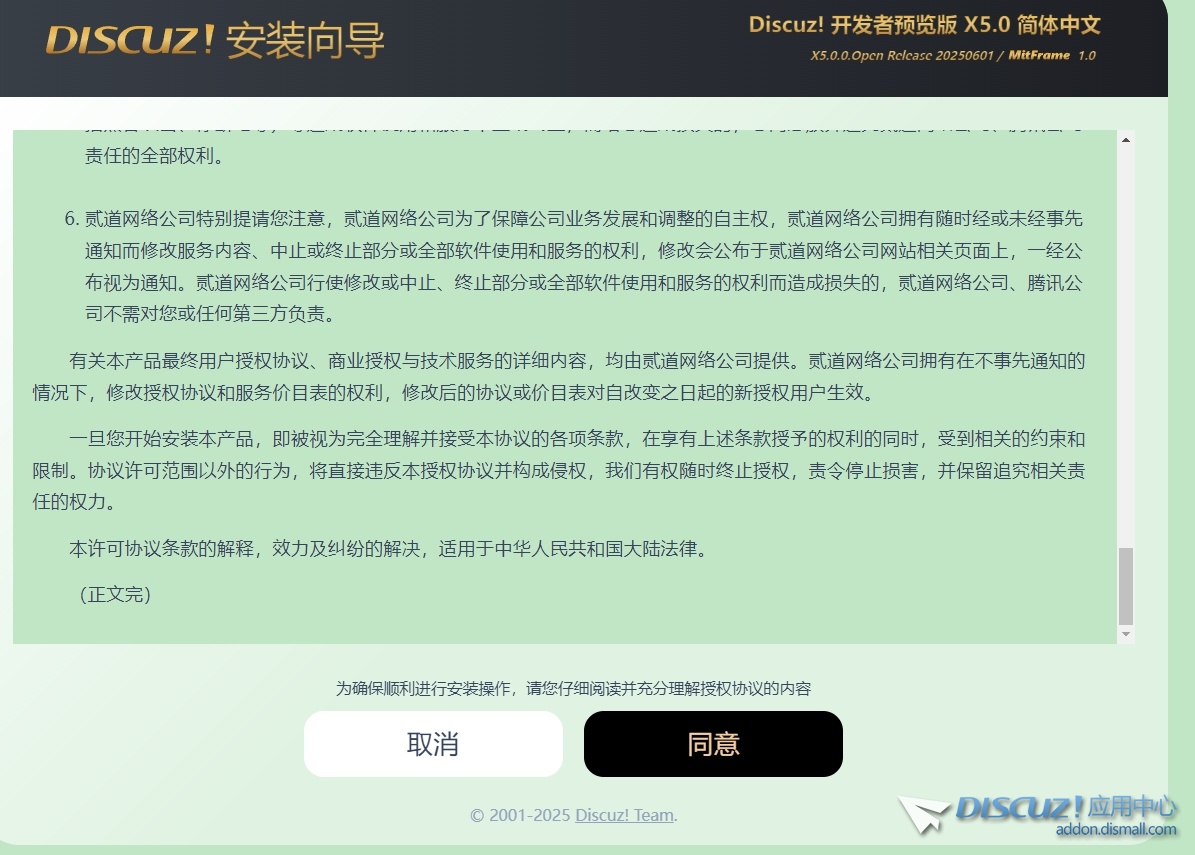The height and width of the screenshot is (855, 1195).
Task: Open the Discuz! Team footer link
Action: [x=624, y=815]
